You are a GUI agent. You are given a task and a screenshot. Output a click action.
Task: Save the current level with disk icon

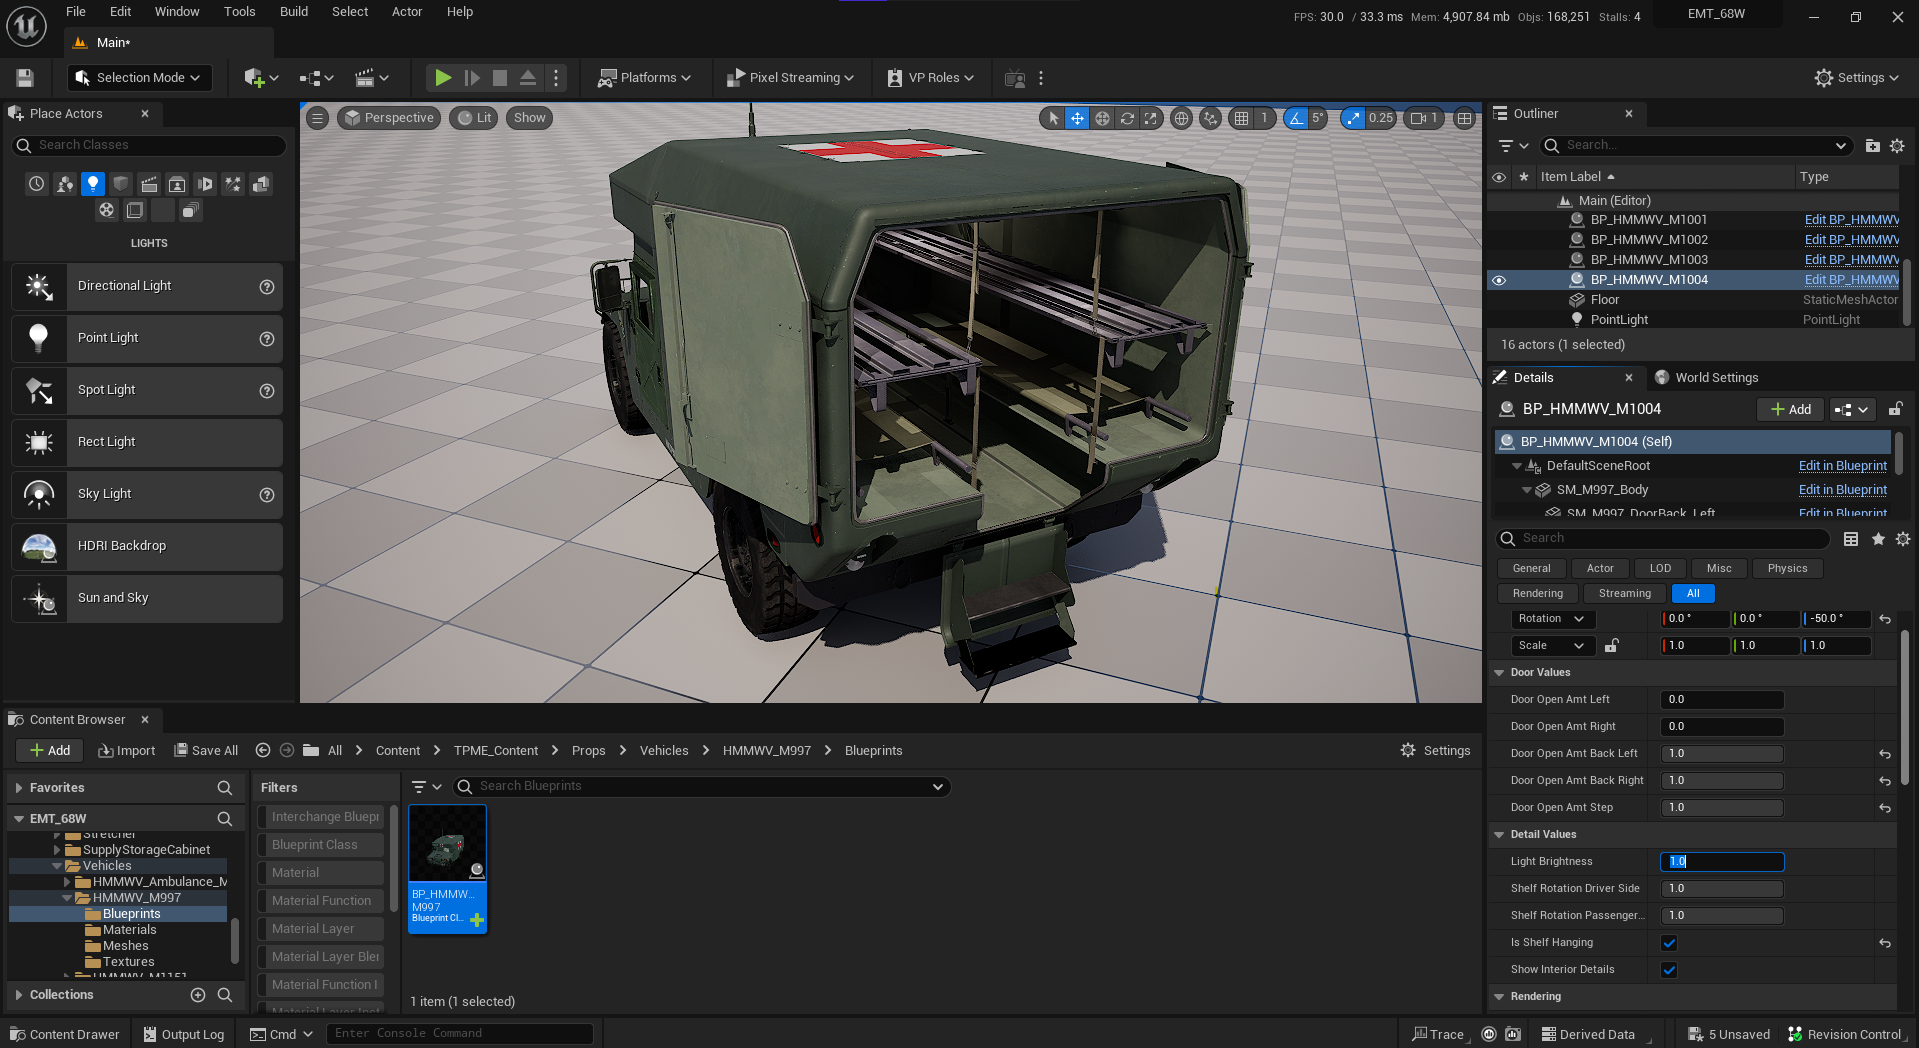(25, 78)
